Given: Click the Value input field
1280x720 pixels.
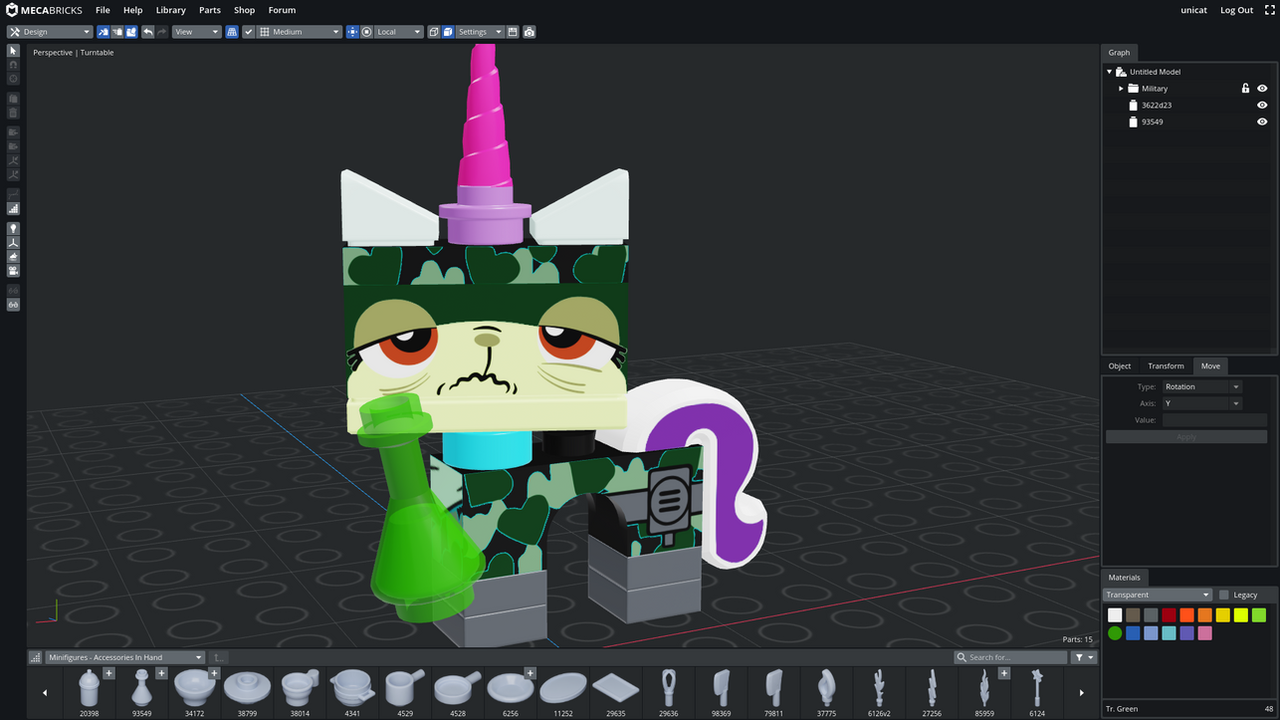Looking at the screenshot, I should [1214, 420].
